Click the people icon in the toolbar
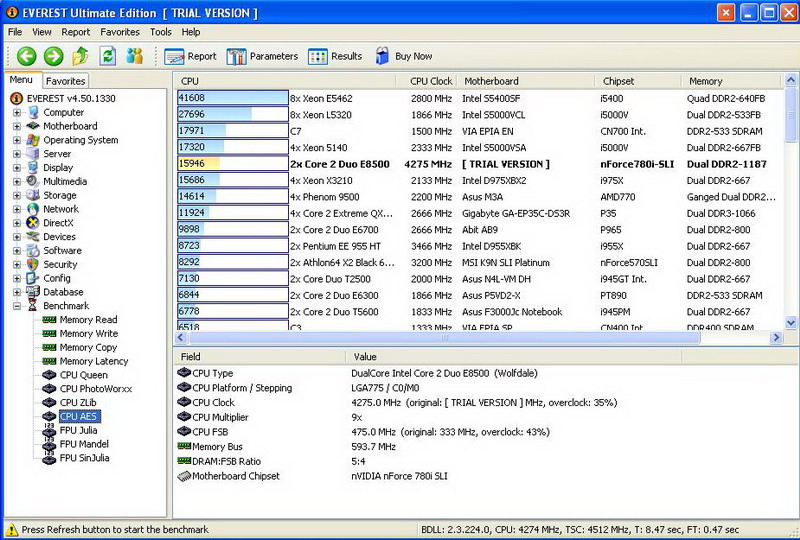This screenshot has width=800, height=540. 134,56
